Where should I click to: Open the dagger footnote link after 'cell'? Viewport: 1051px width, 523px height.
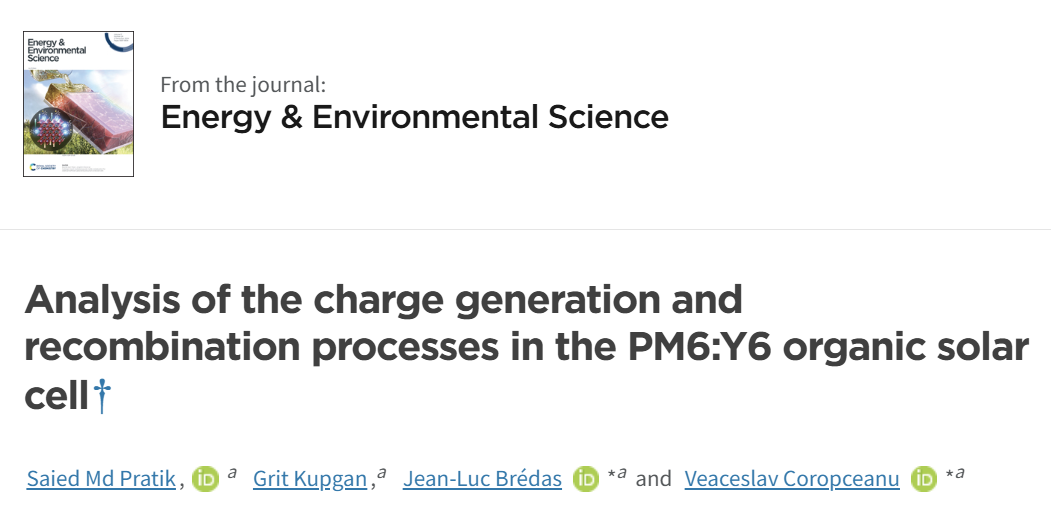(x=102, y=396)
